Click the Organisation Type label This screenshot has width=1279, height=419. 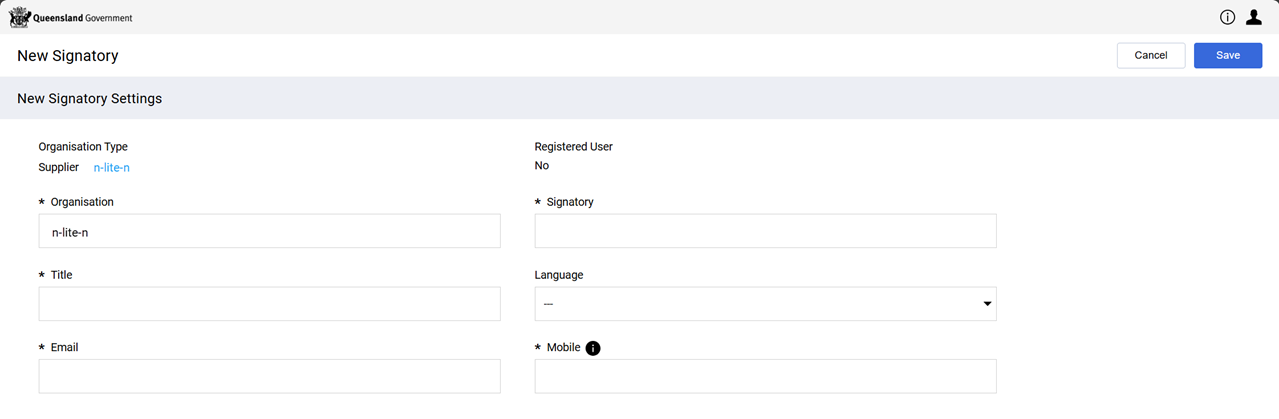click(x=83, y=147)
